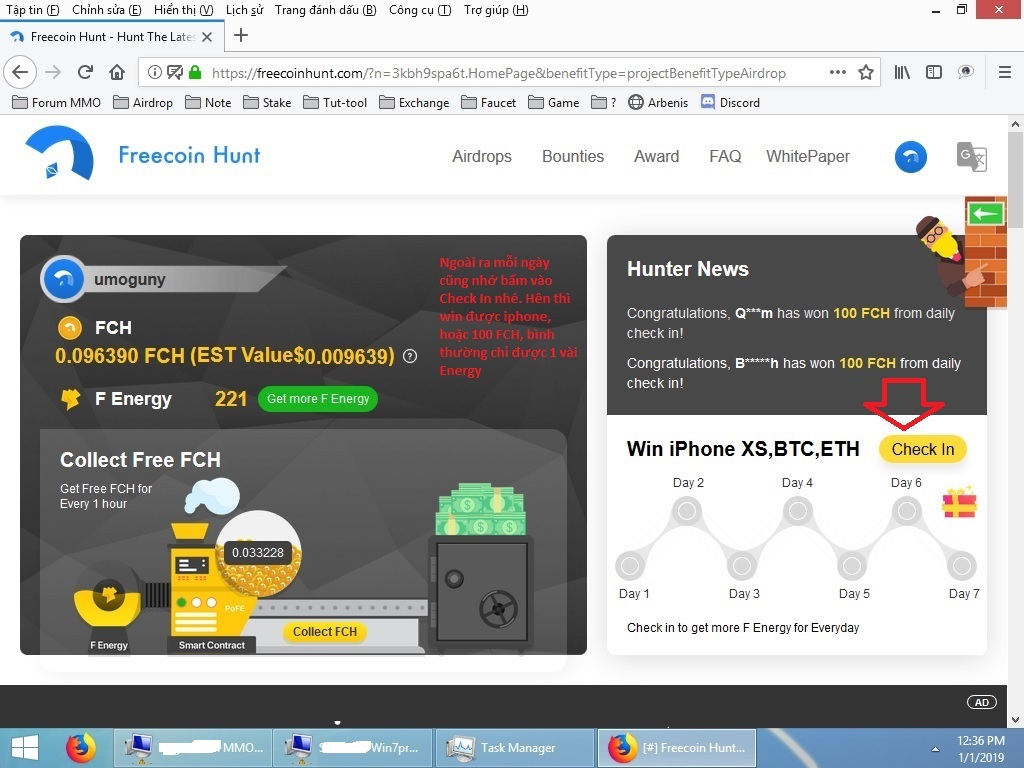Open the Discord bookmark
The image size is (1024, 768).
(x=730, y=103)
